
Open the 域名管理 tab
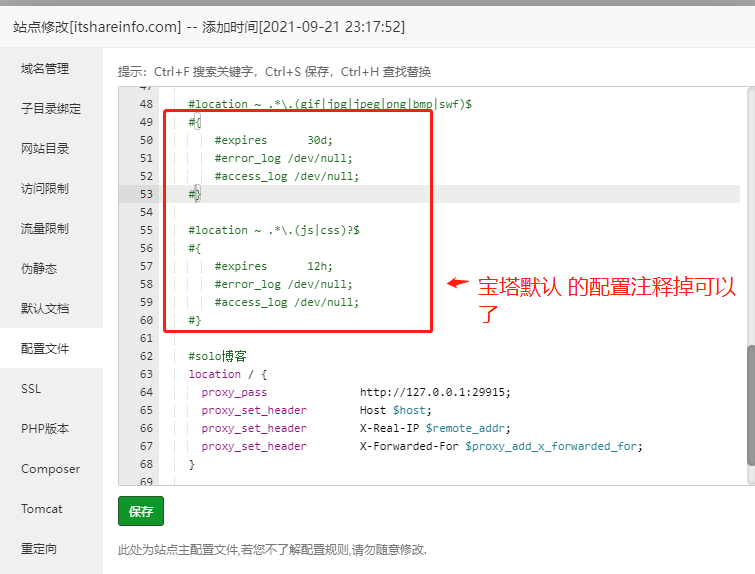tap(45, 69)
